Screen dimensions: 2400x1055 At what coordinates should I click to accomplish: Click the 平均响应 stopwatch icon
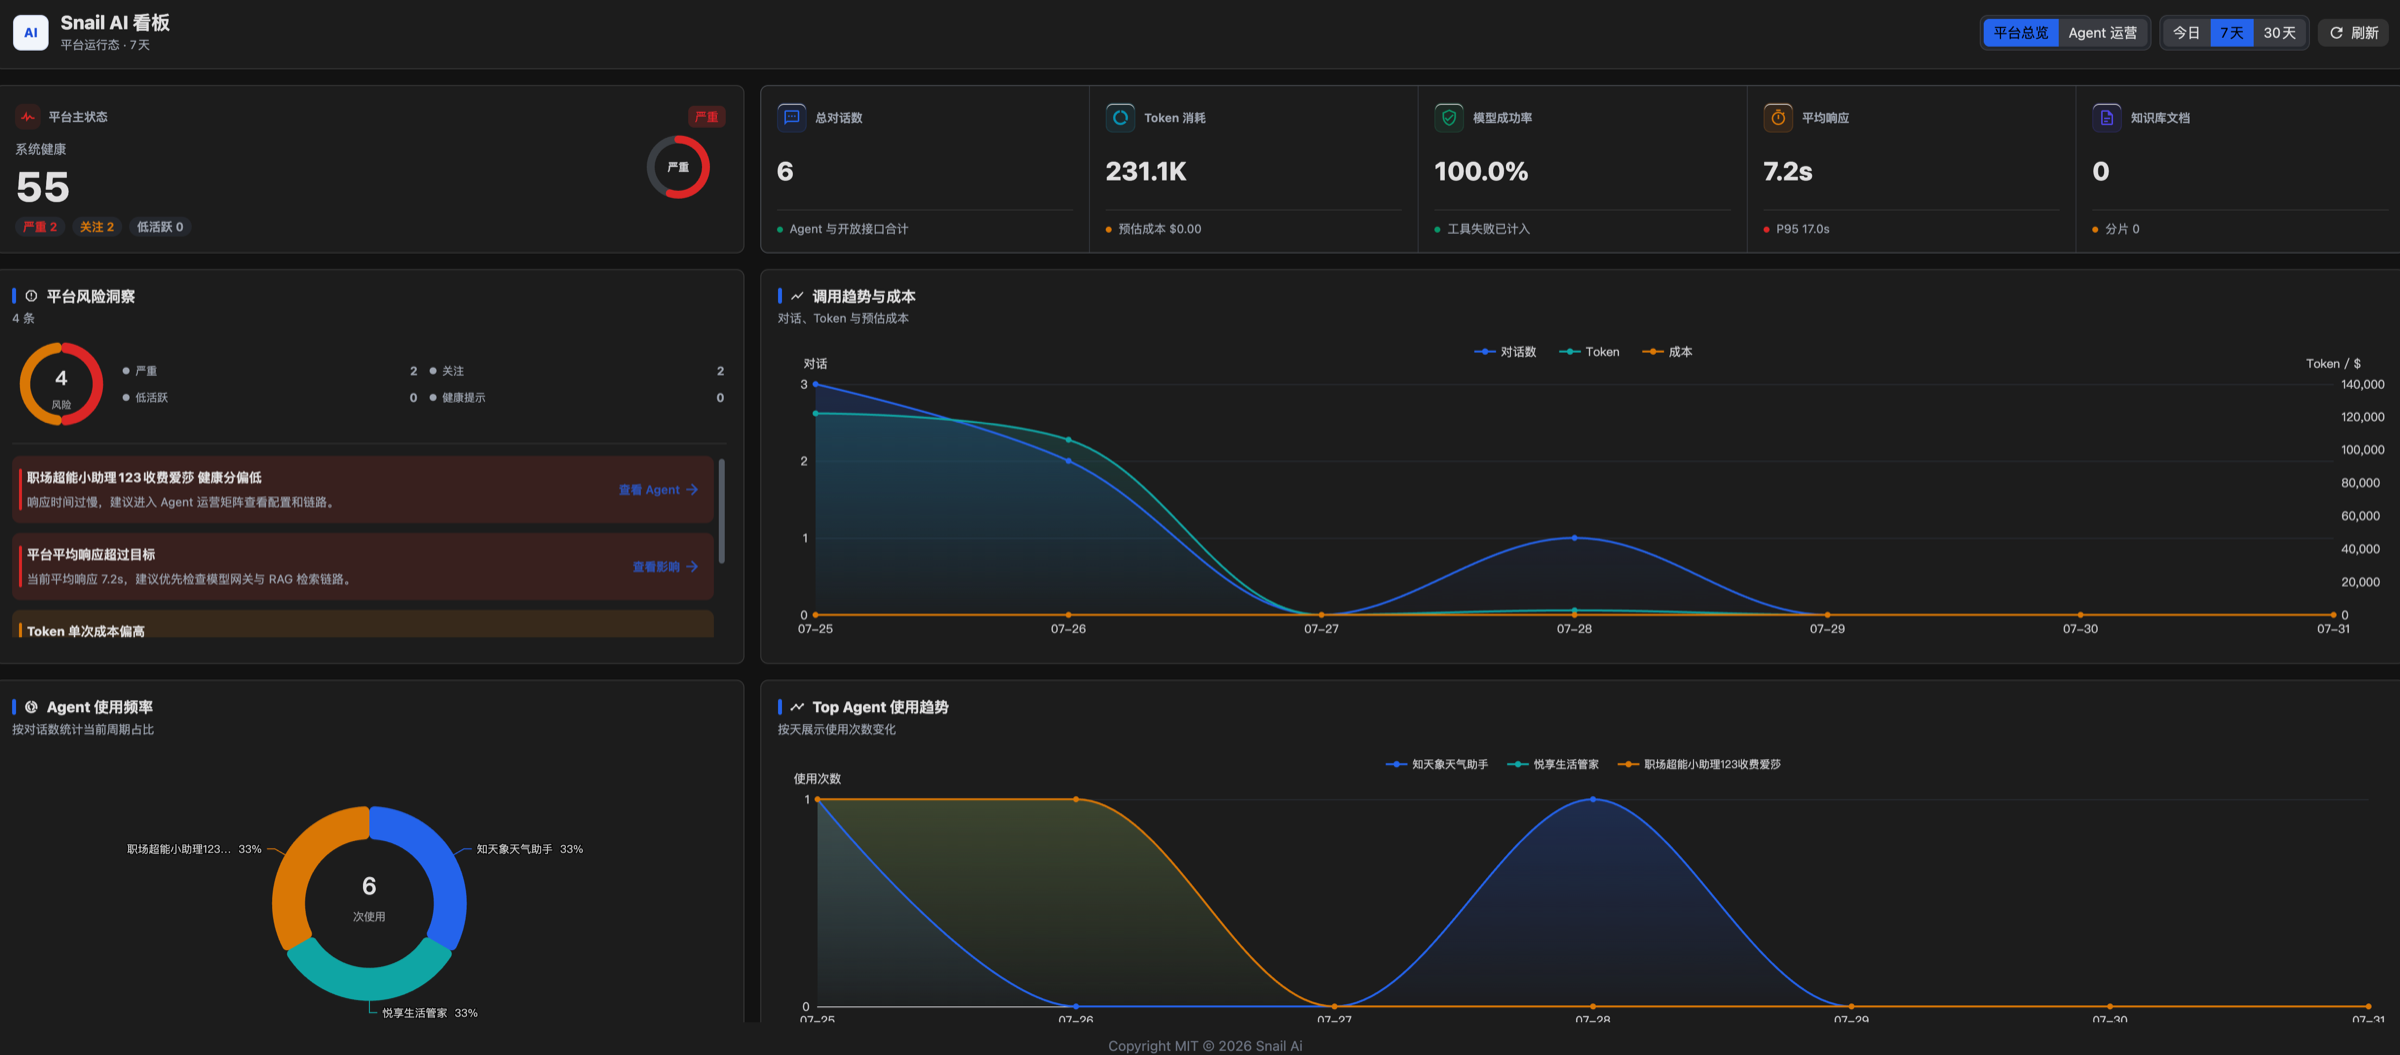(1778, 117)
